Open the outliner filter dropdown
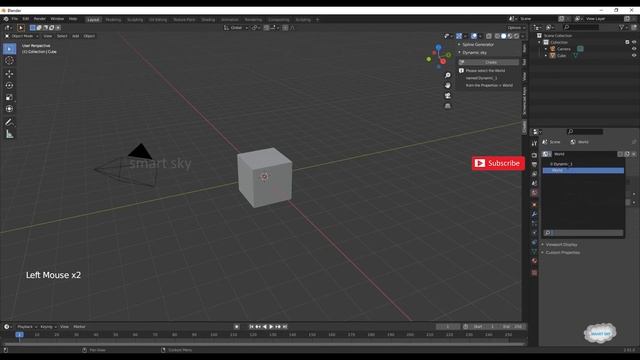Viewport: 640px width, 360px height. (623, 27)
